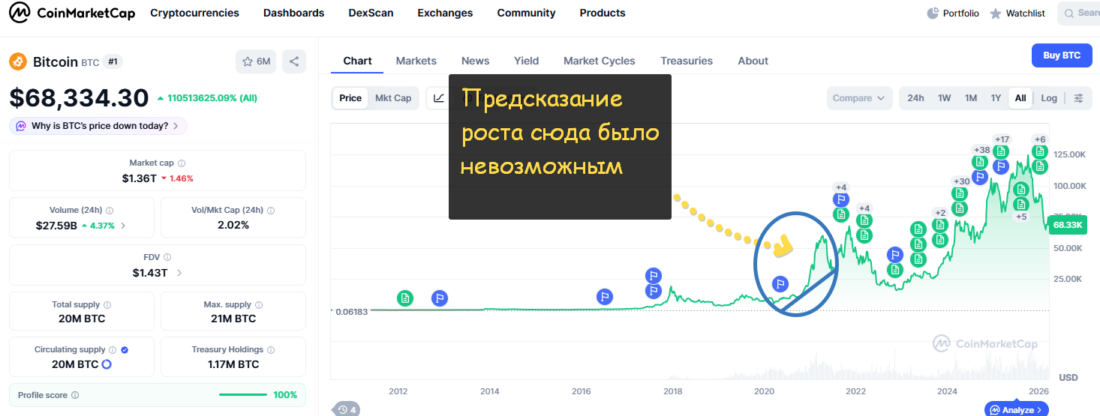Switch to the Market Cycles tab
The width and height of the screenshot is (1100, 416).
(x=599, y=61)
